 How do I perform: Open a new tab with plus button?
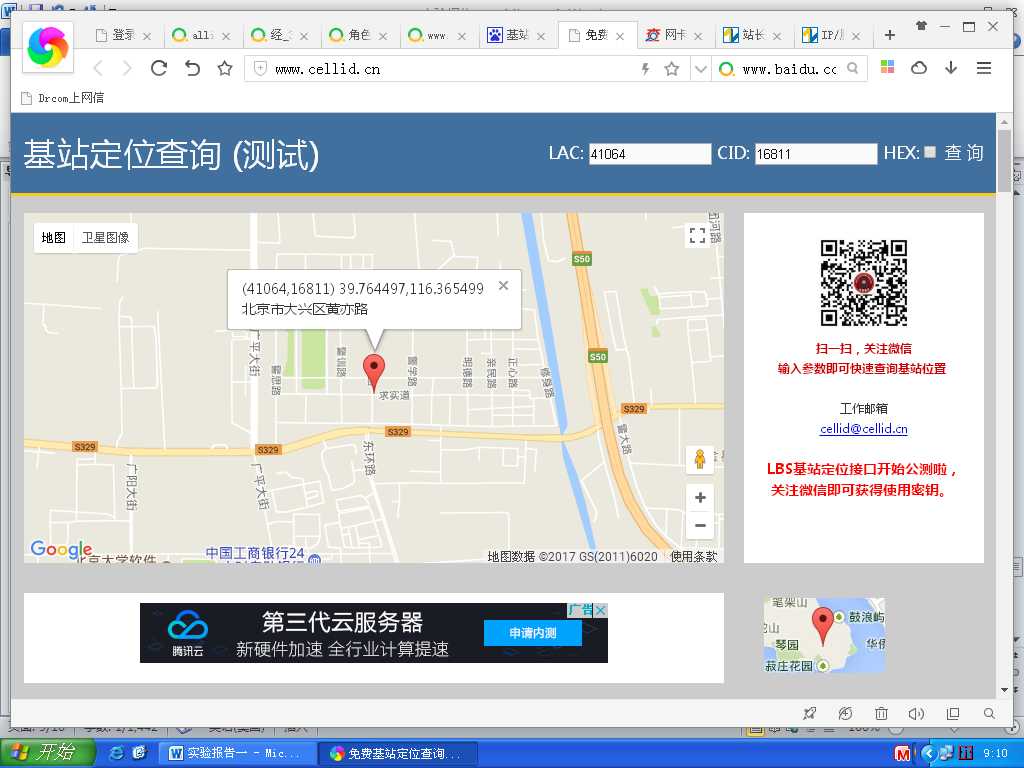[x=889, y=35]
